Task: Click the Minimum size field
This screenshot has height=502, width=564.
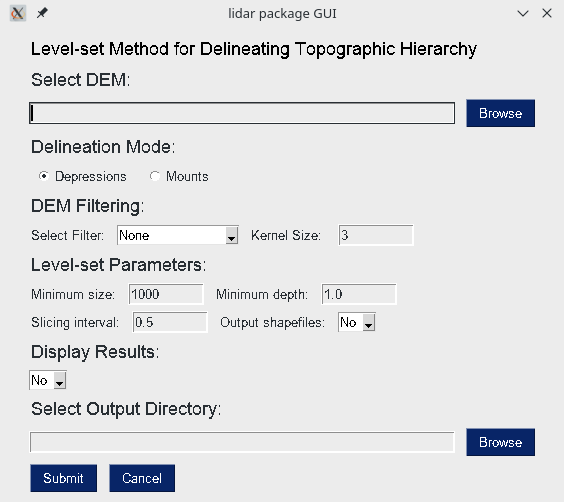Action: click(166, 294)
